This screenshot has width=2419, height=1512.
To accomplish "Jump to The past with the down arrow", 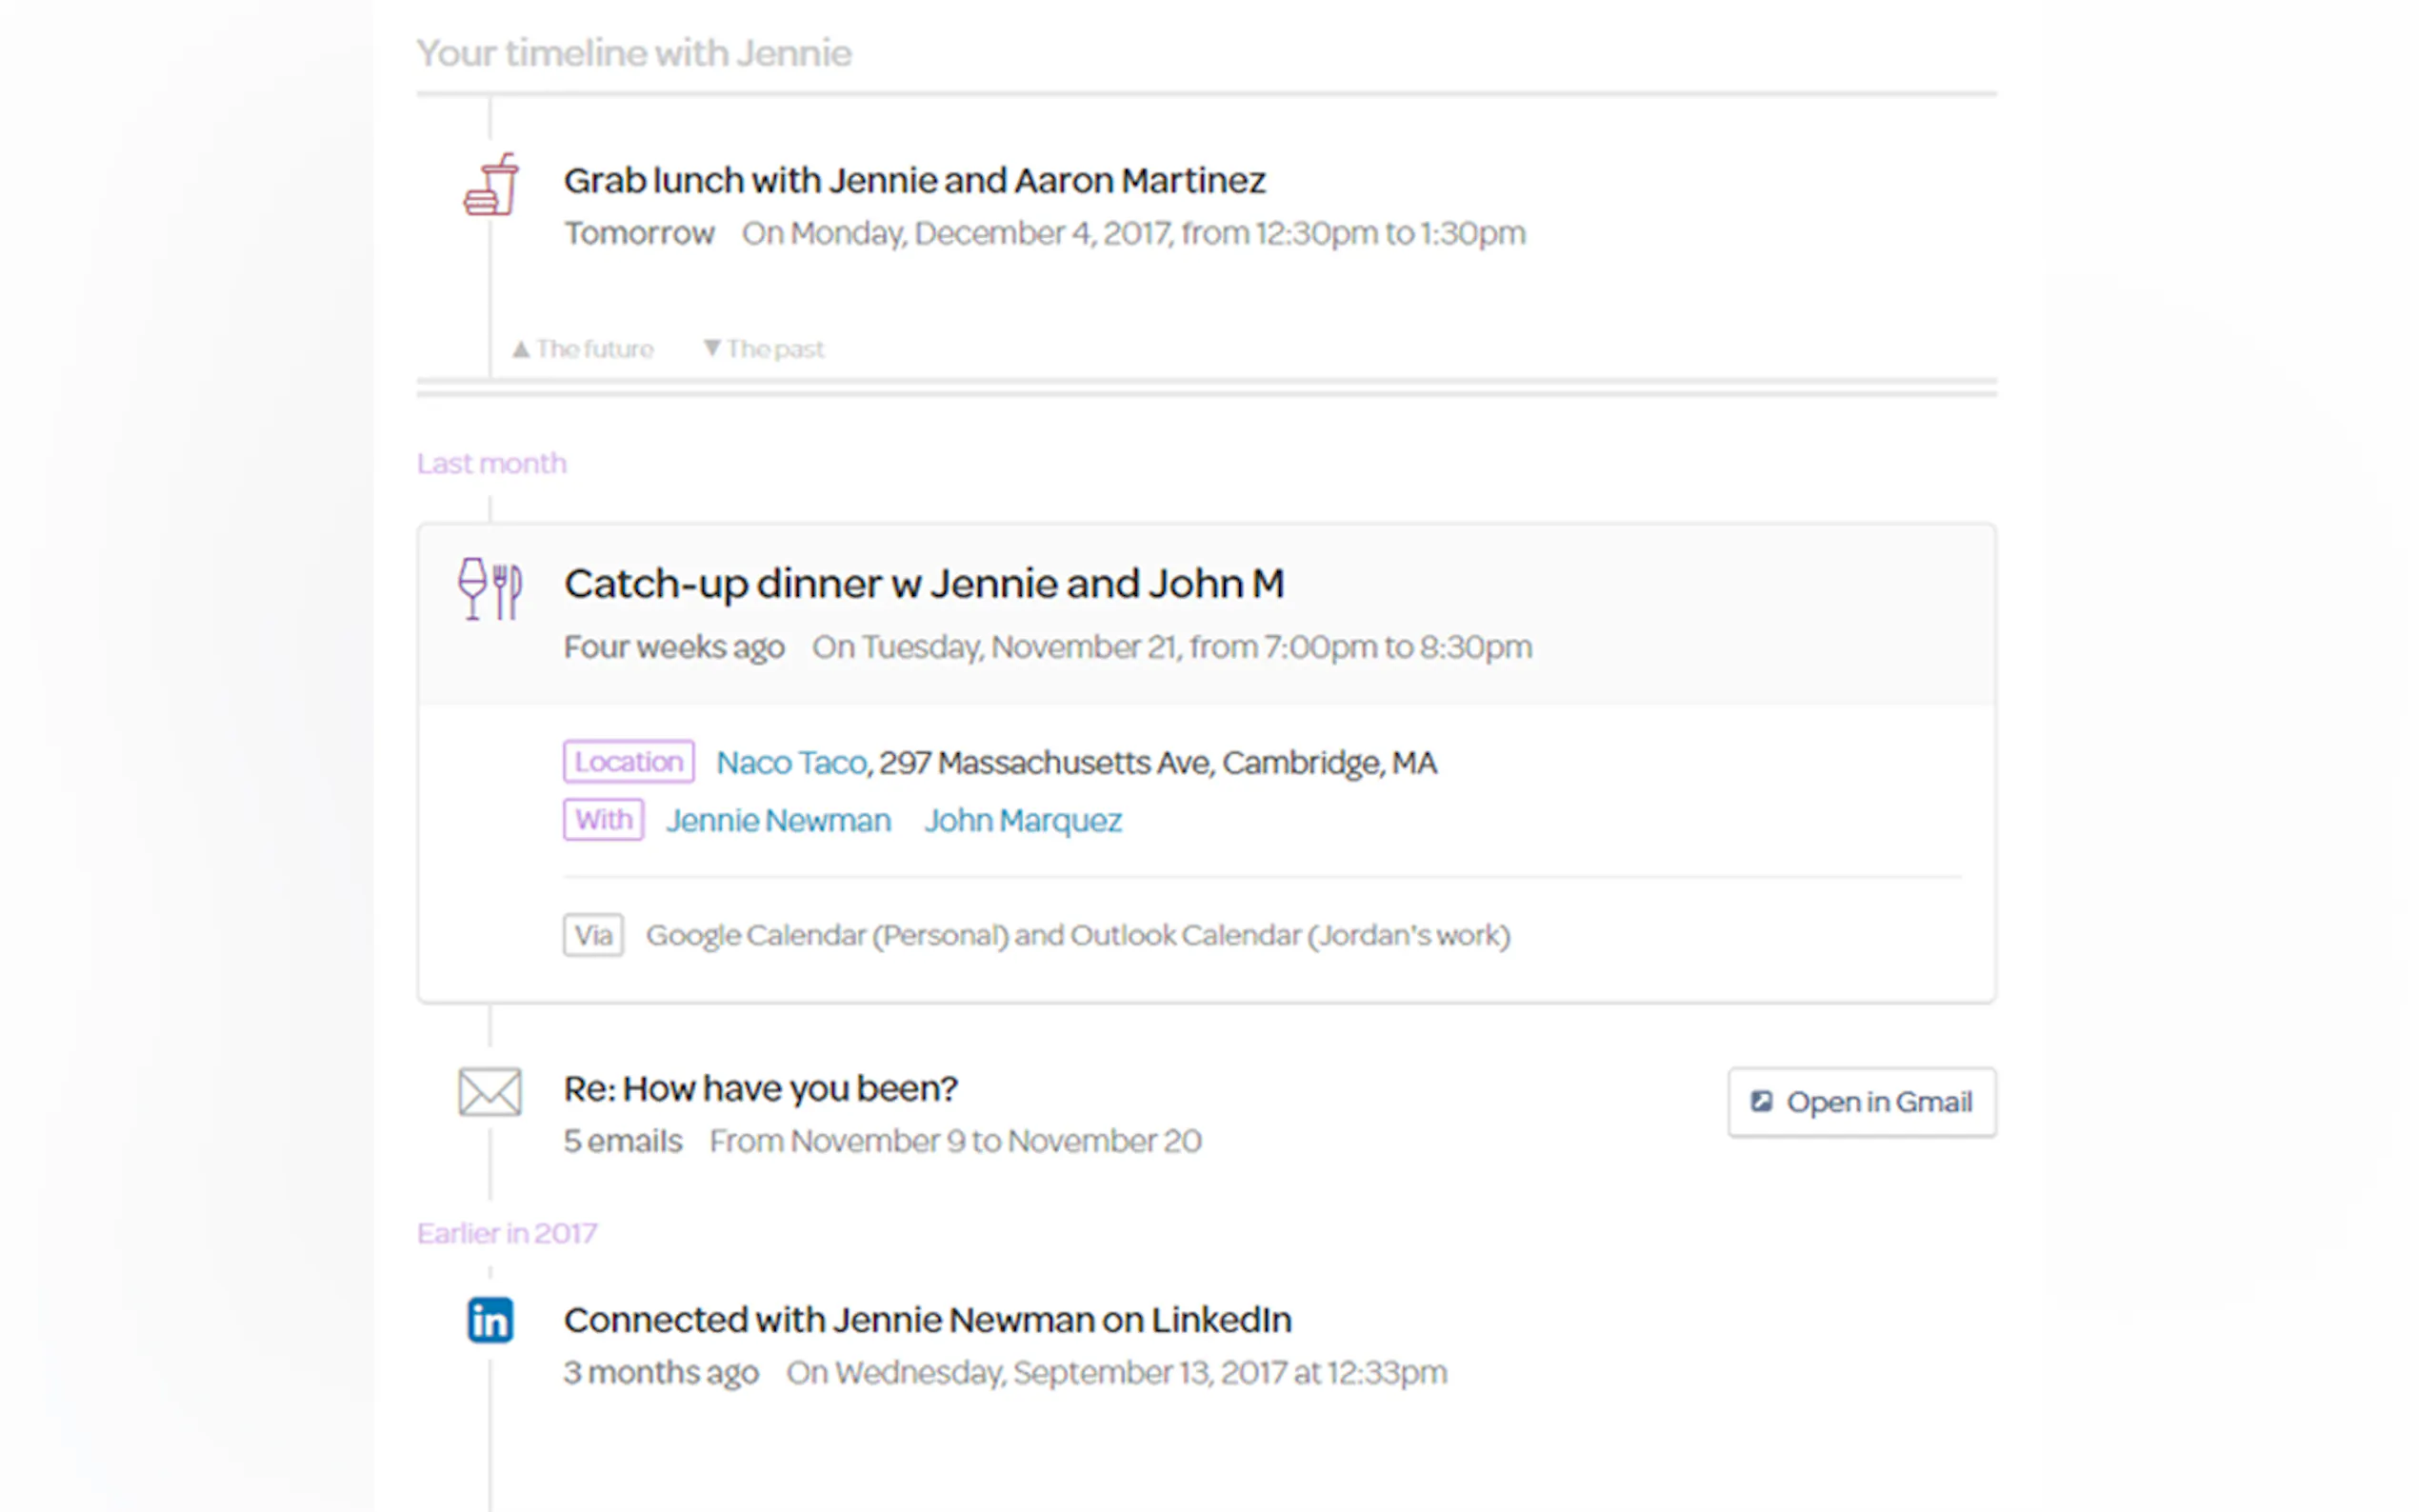I will 763,349.
